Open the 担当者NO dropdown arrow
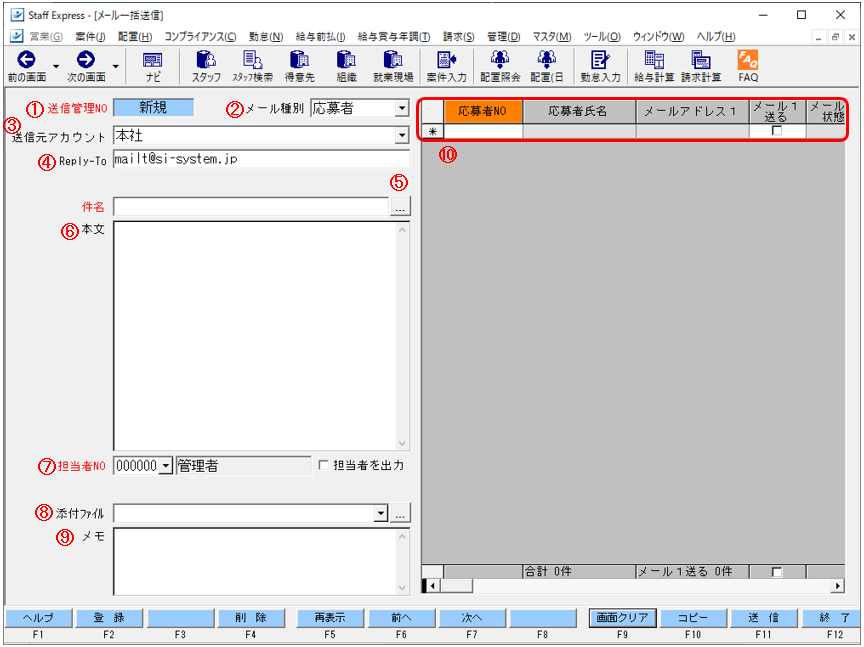 click(166, 466)
